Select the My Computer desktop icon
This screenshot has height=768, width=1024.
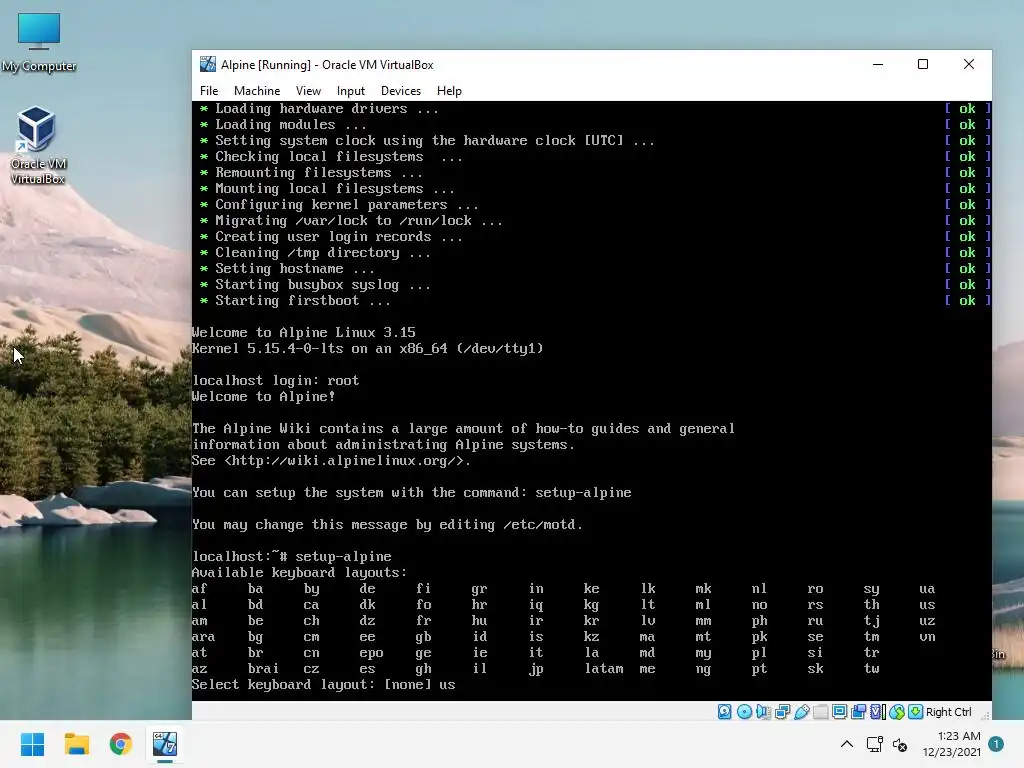(x=39, y=42)
